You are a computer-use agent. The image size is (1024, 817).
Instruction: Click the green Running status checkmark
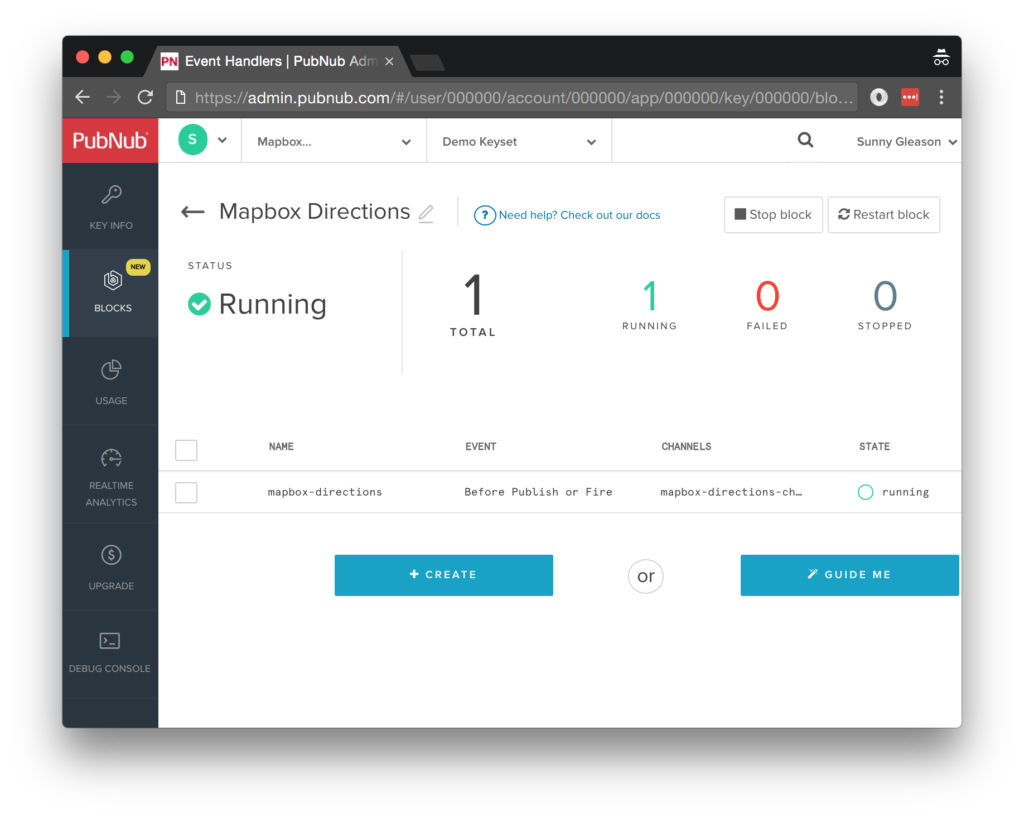tap(197, 305)
